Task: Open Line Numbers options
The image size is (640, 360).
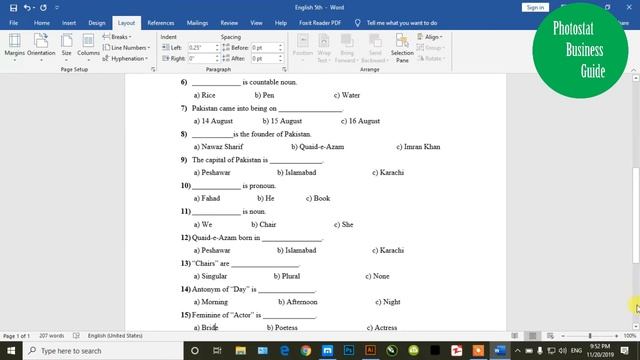Action: pos(126,48)
